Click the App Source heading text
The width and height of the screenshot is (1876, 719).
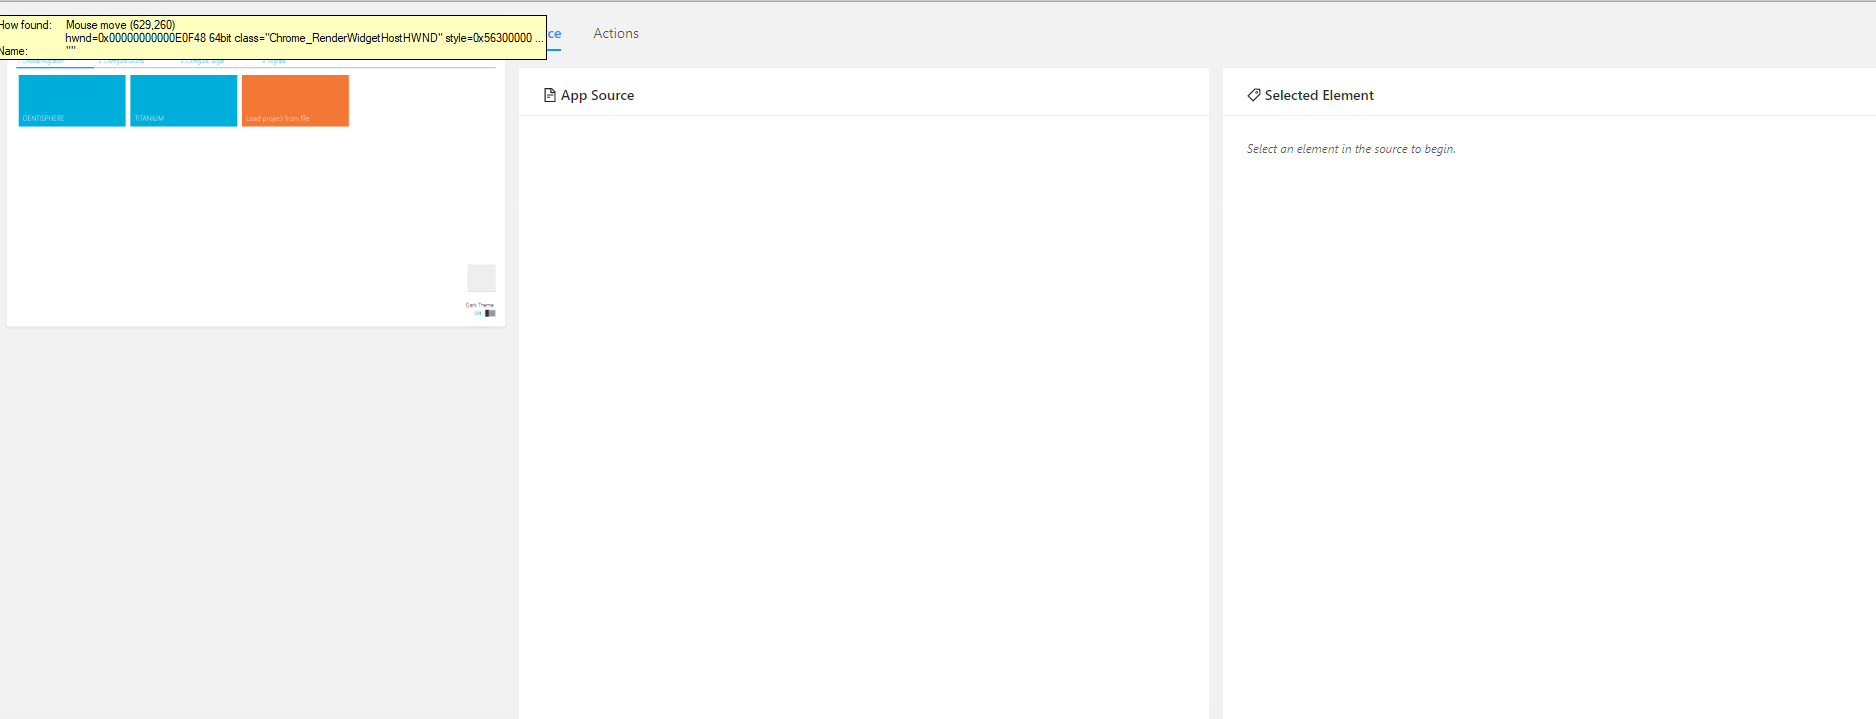click(x=597, y=95)
